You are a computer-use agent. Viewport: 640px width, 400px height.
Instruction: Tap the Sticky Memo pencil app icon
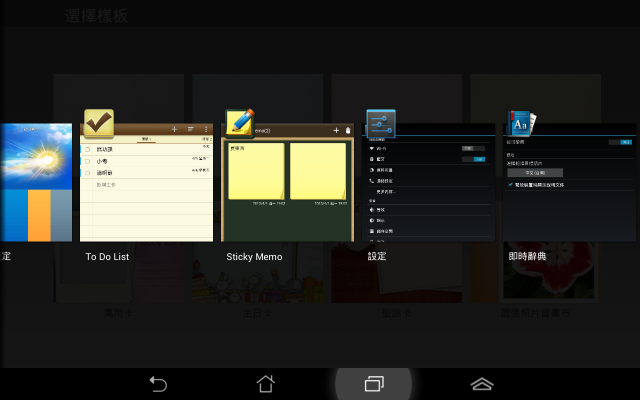240,123
